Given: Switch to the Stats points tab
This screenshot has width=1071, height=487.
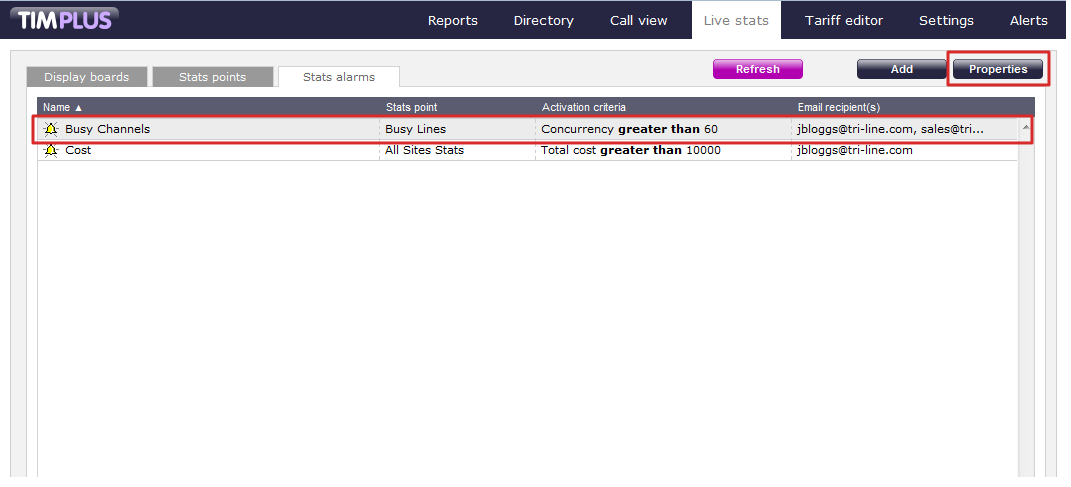Looking at the screenshot, I should click(x=212, y=77).
